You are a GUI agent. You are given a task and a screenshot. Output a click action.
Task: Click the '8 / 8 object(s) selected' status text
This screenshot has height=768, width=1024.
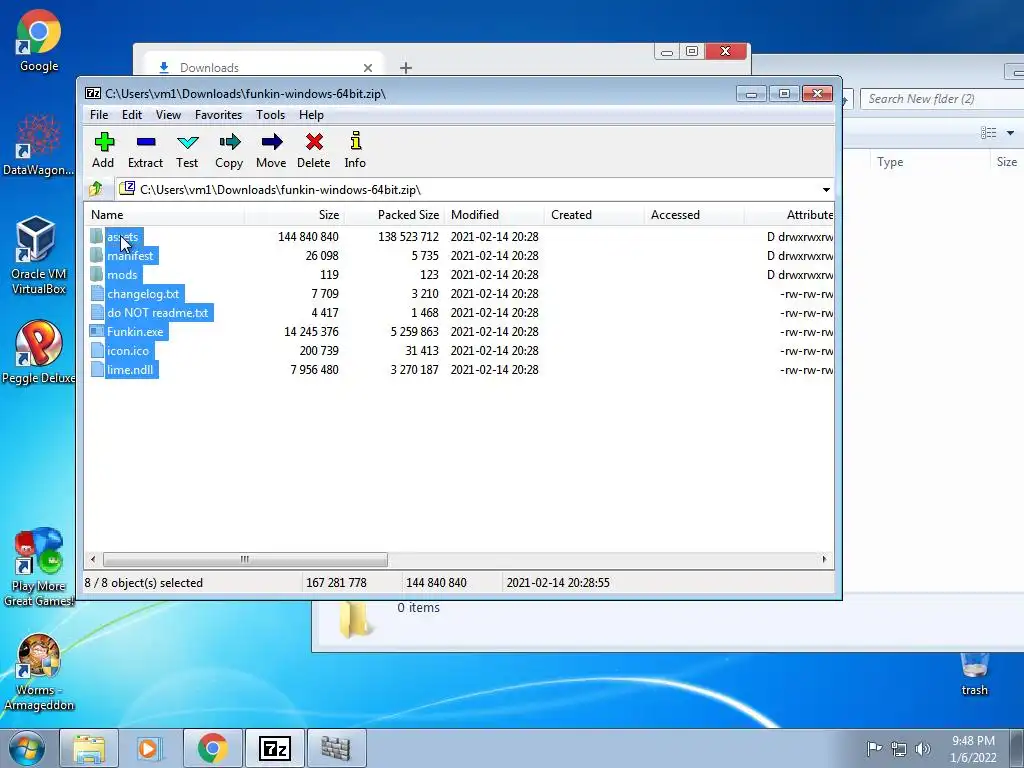144,583
